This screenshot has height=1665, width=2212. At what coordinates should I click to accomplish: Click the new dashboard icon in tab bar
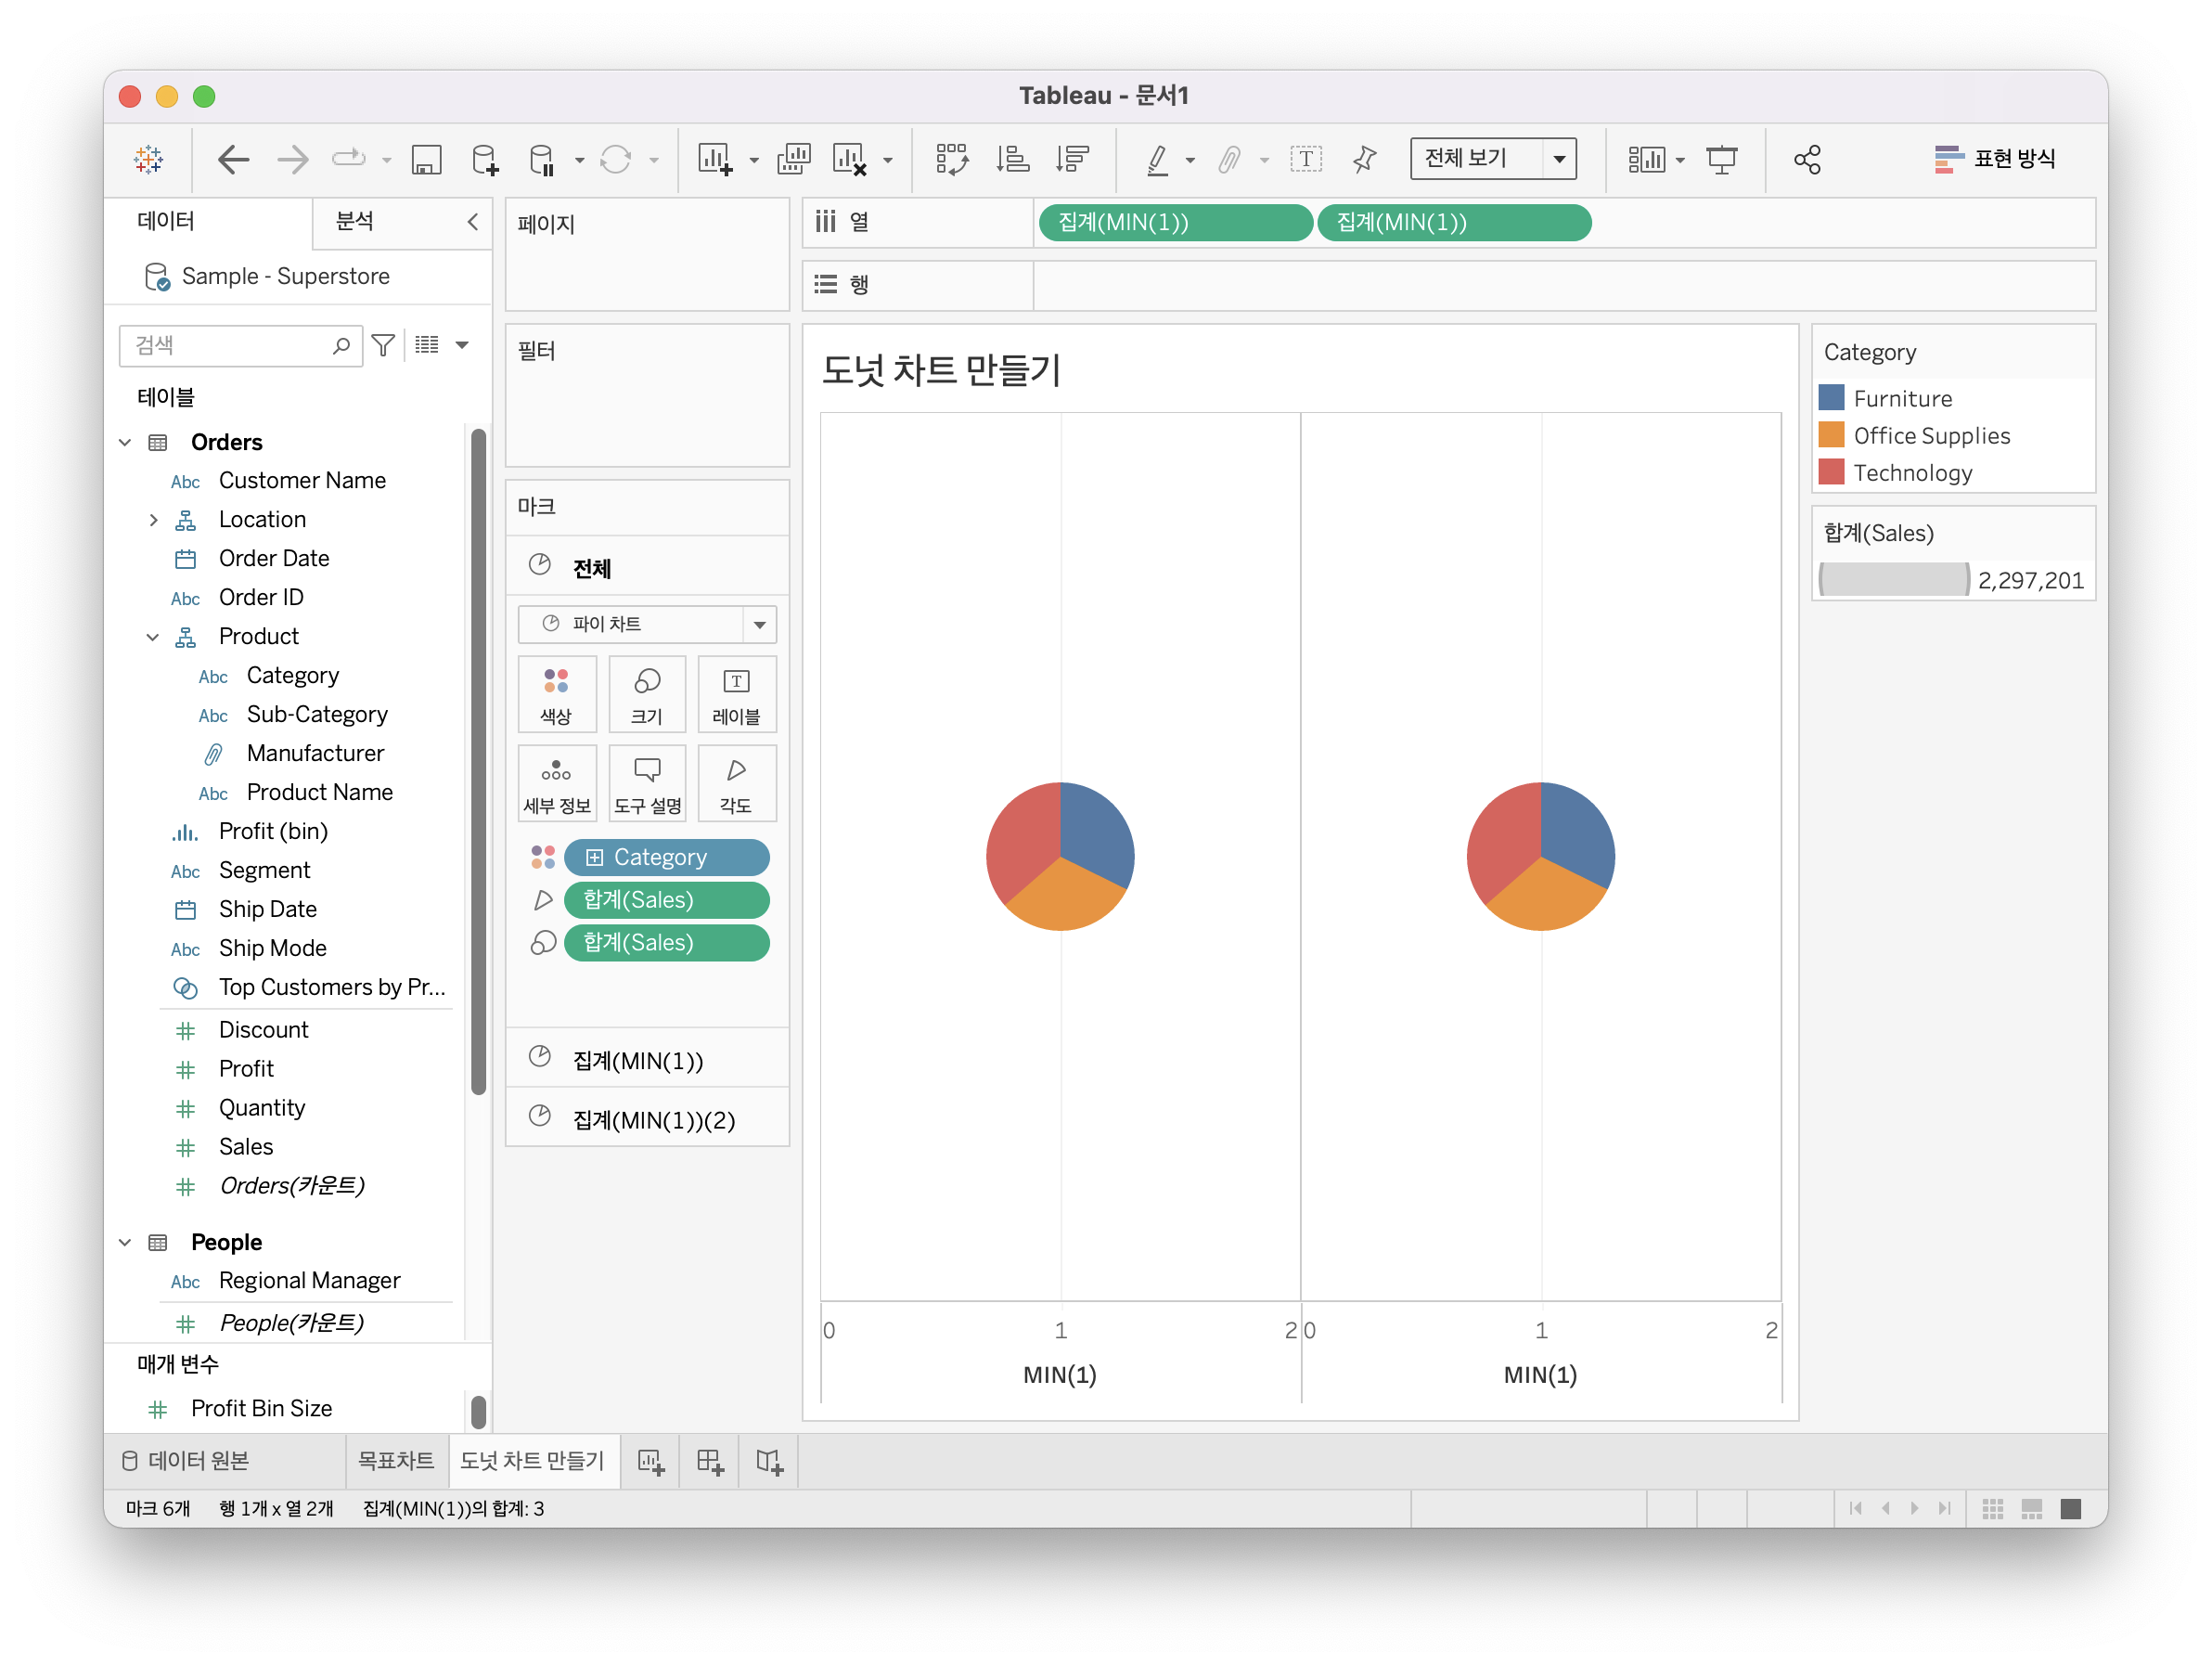(710, 1462)
